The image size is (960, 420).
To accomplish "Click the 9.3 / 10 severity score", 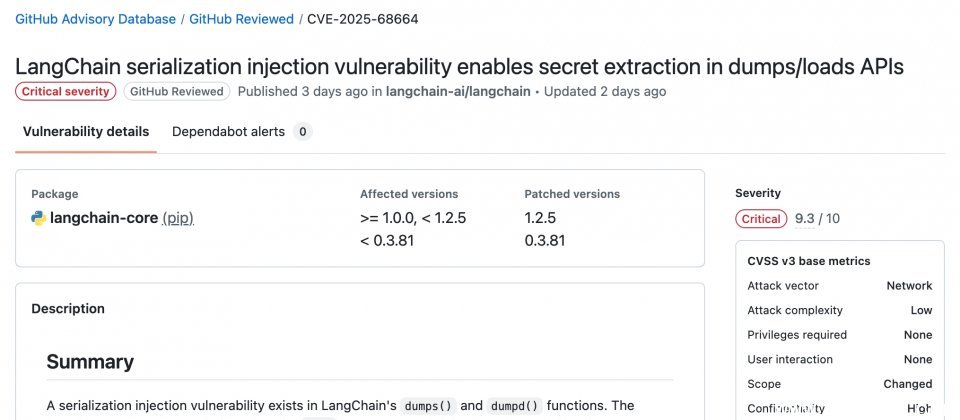I will (x=817, y=219).
